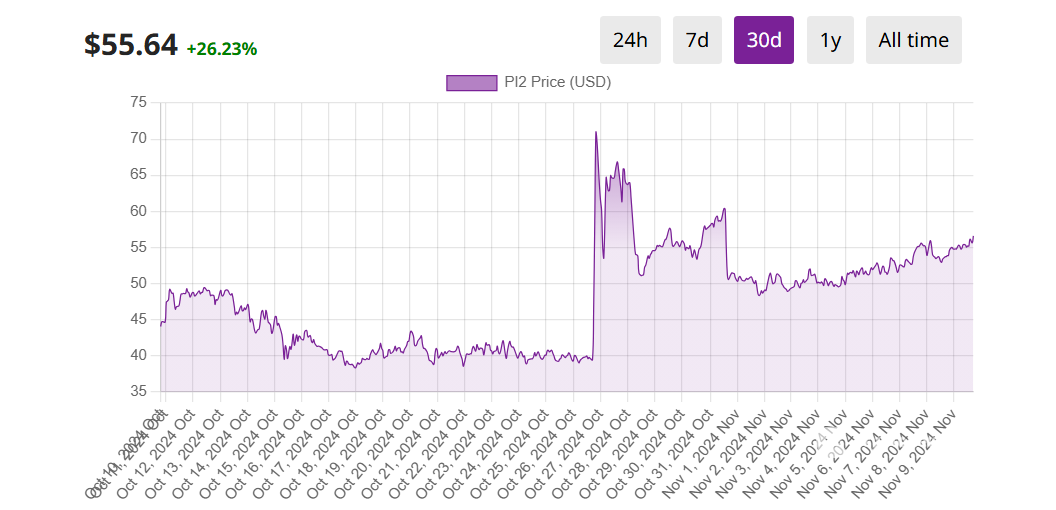The height and width of the screenshot is (510, 1056).
Task: Click the +26.23% change indicator
Action: [x=222, y=49]
